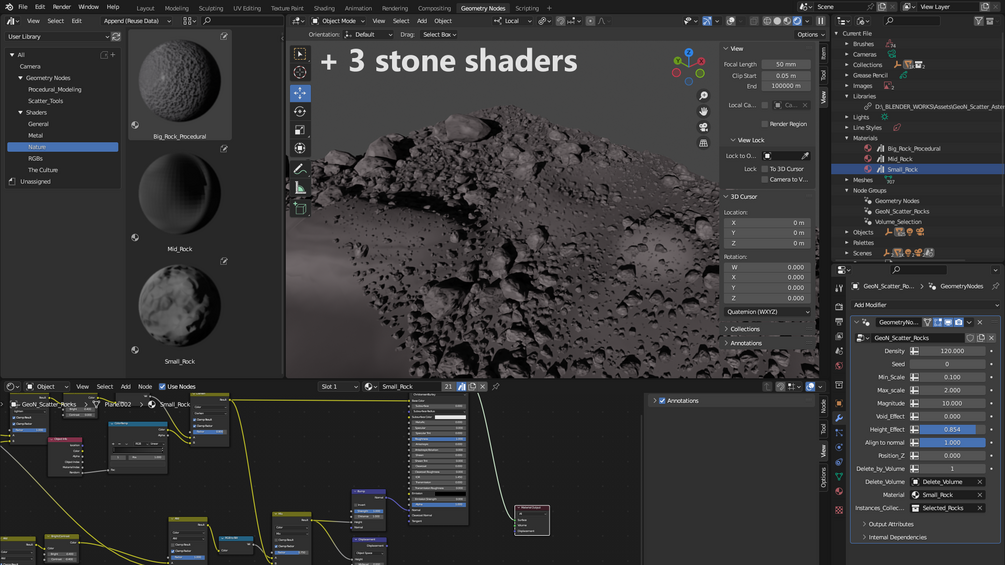This screenshot has width=1005, height=565.
Task: Enable Lock To 3D Cursor checkbox
Action: (765, 168)
